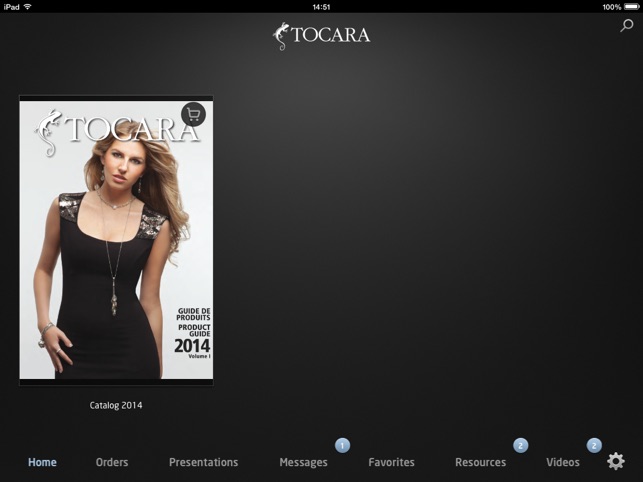Tap the Wi-Fi icon in status bar
This screenshot has width=643, height=482.
point(27,7)
